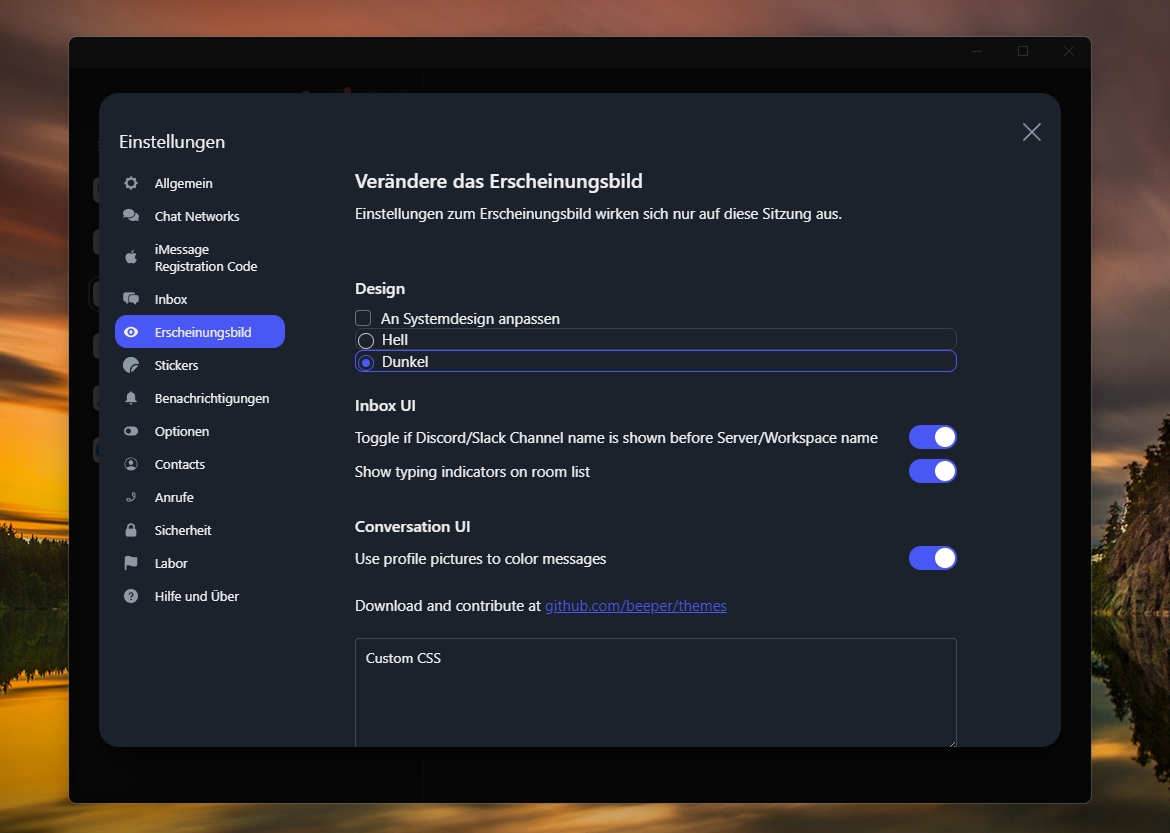Image resolution: width=1170 pixels, height=833 pixels.
Task: Toggle Use profile pictures to color messages
Action: coord(932,558)
